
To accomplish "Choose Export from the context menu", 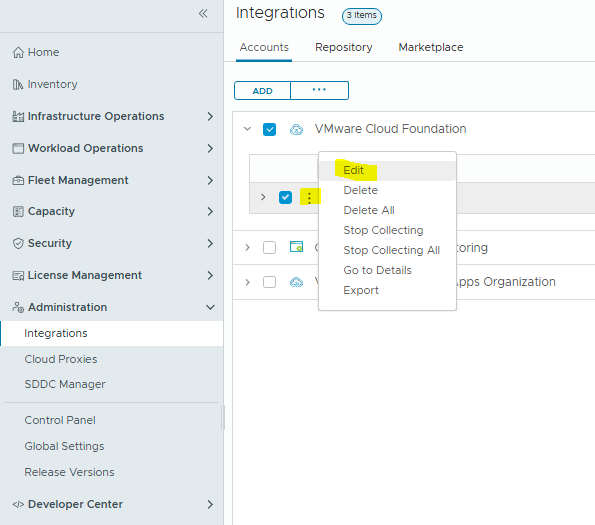I will tap(387, 291).
